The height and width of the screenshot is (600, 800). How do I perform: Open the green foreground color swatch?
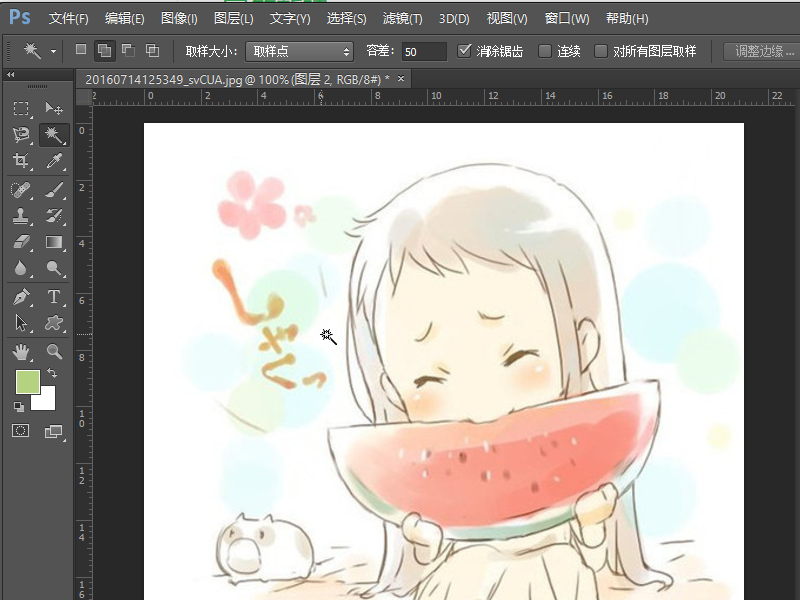pyautogui.click(x=28, y=382)
